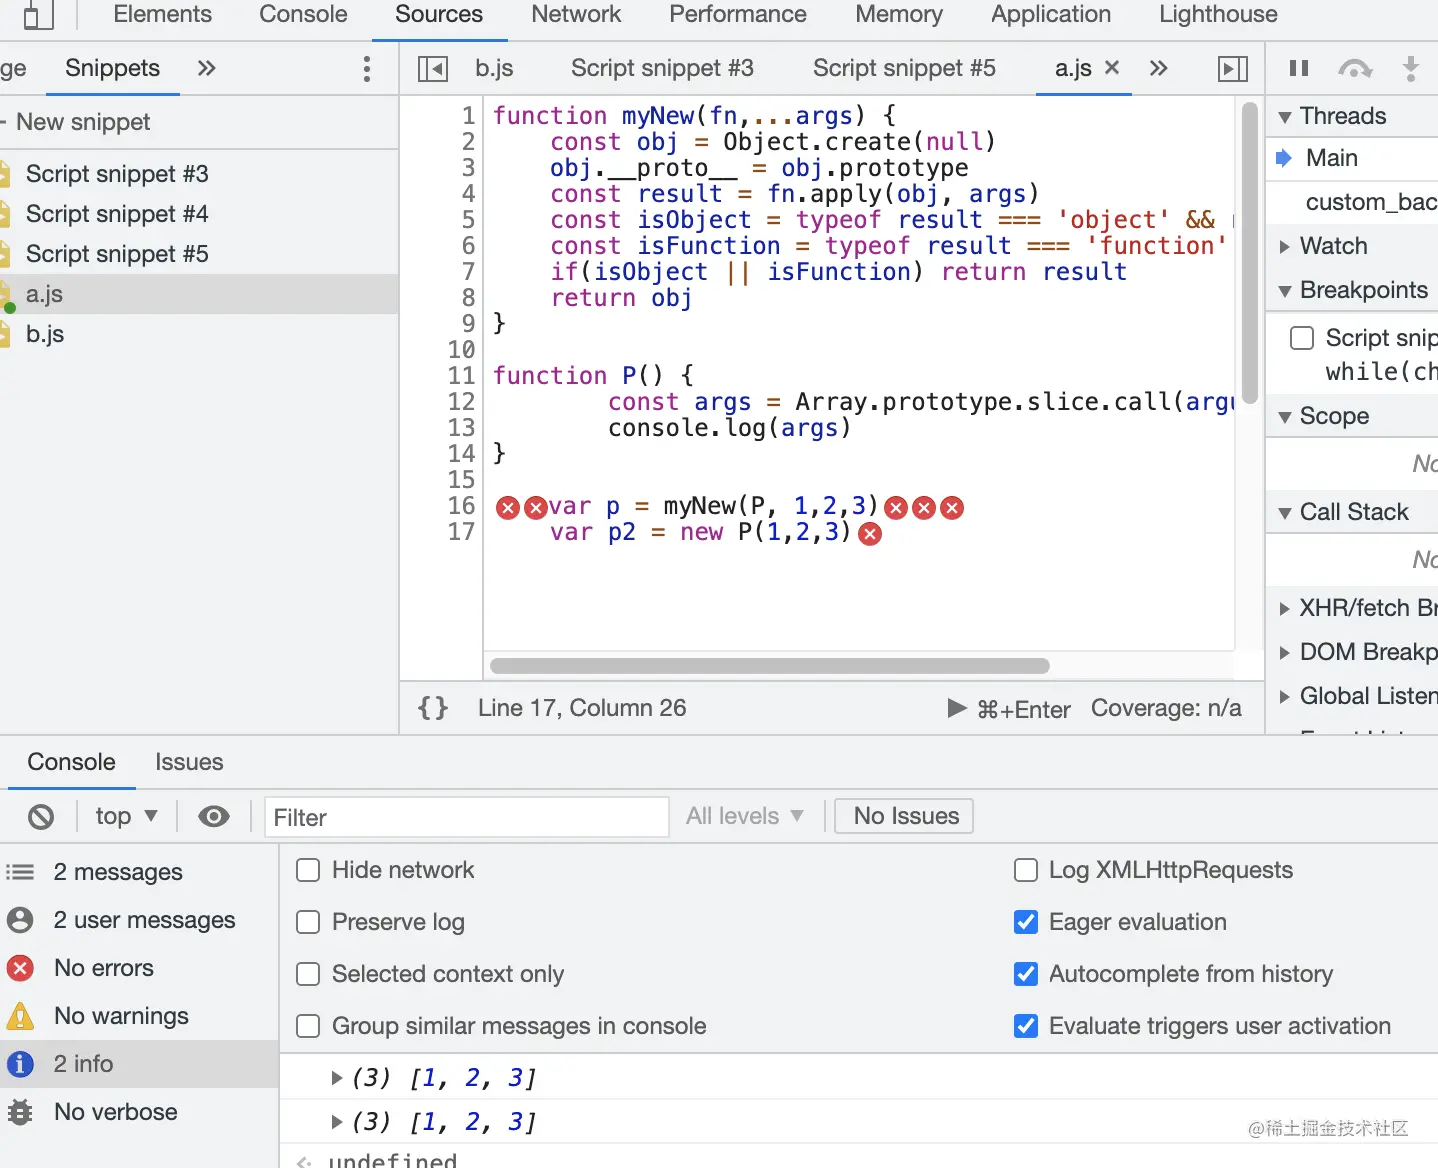Hide the navigator sidebar icon
1438x1168 pixels.
click(433, 68)
